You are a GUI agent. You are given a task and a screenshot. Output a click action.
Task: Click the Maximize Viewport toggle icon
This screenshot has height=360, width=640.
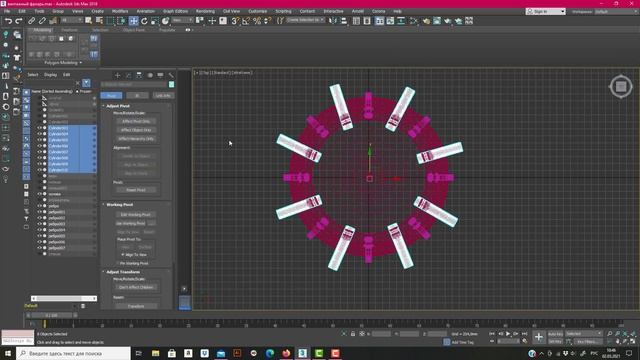[x=633, y=341]
